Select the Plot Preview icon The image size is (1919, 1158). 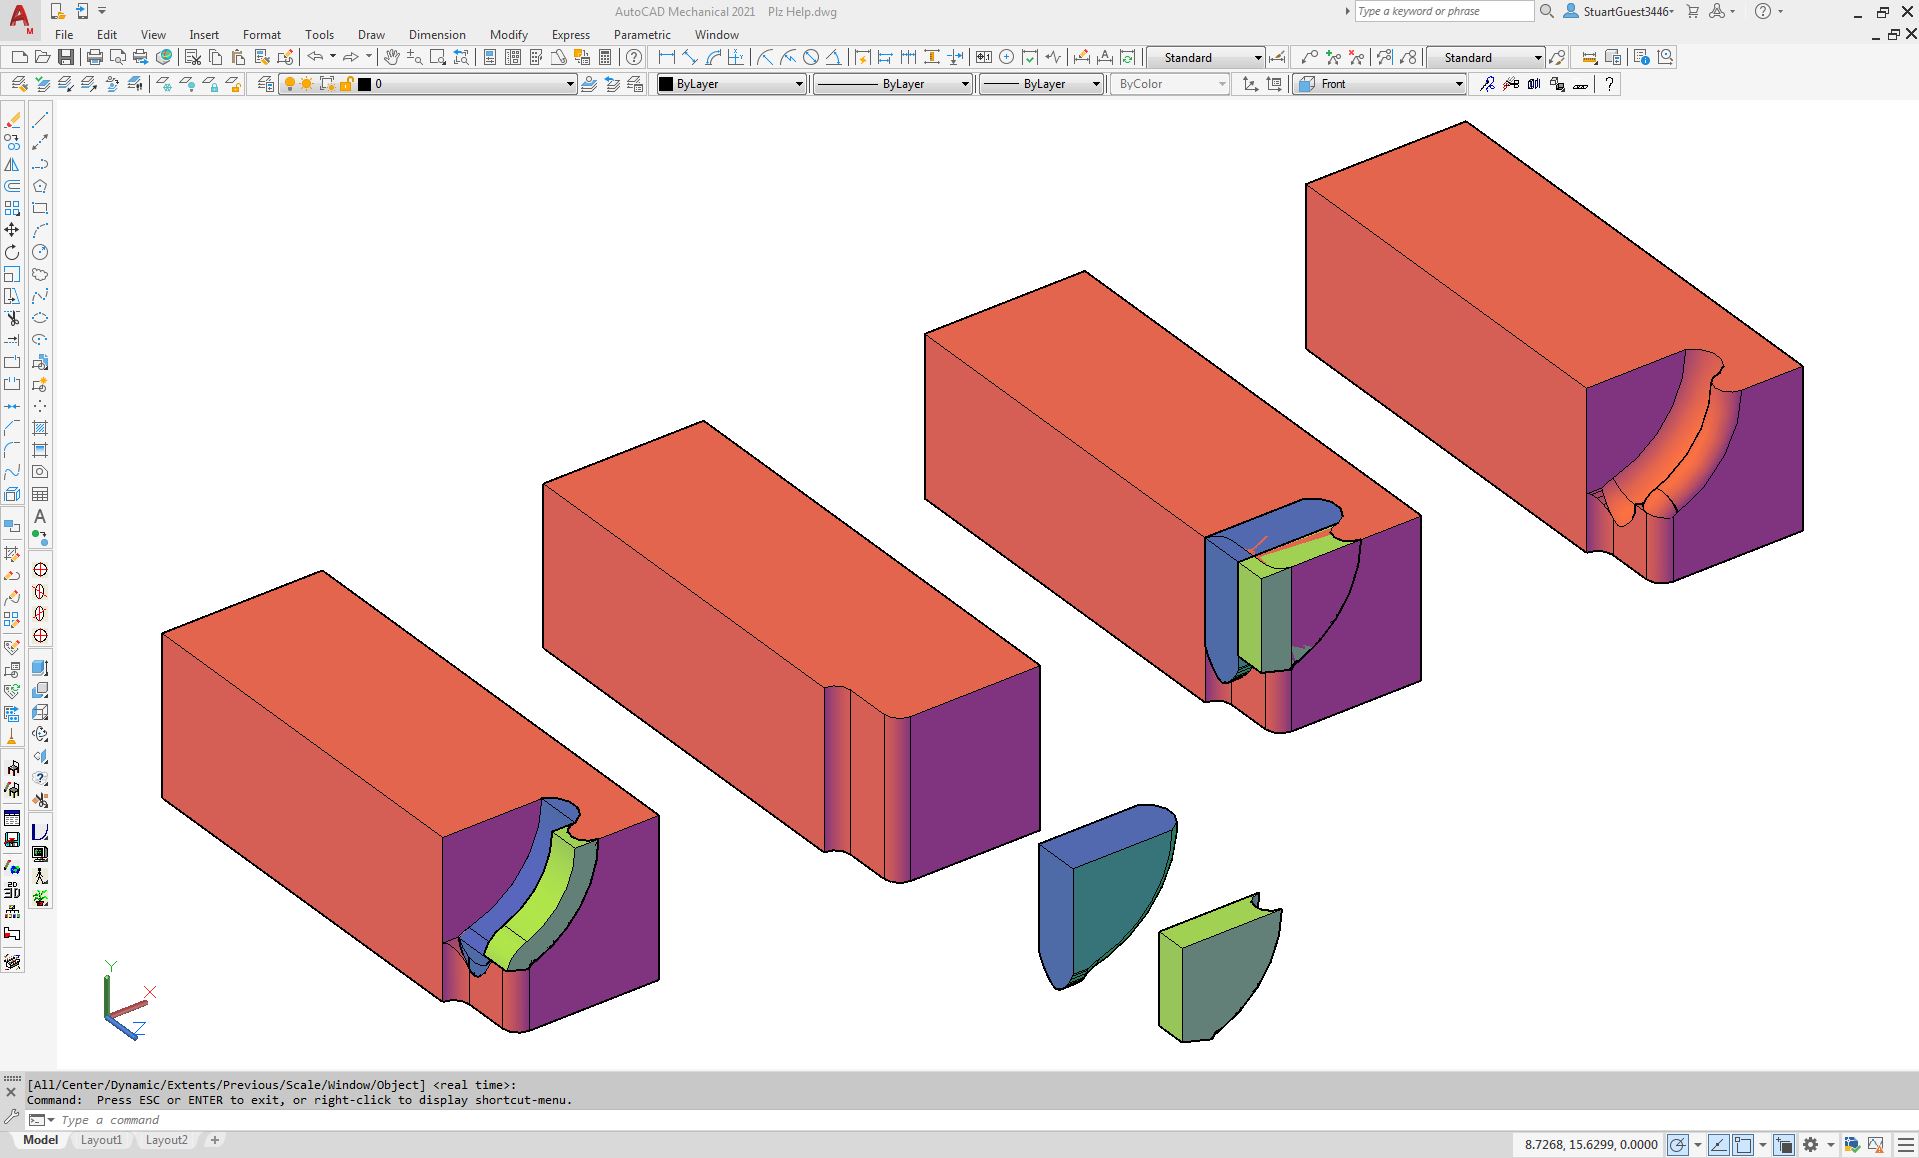[x=118, y=57]
